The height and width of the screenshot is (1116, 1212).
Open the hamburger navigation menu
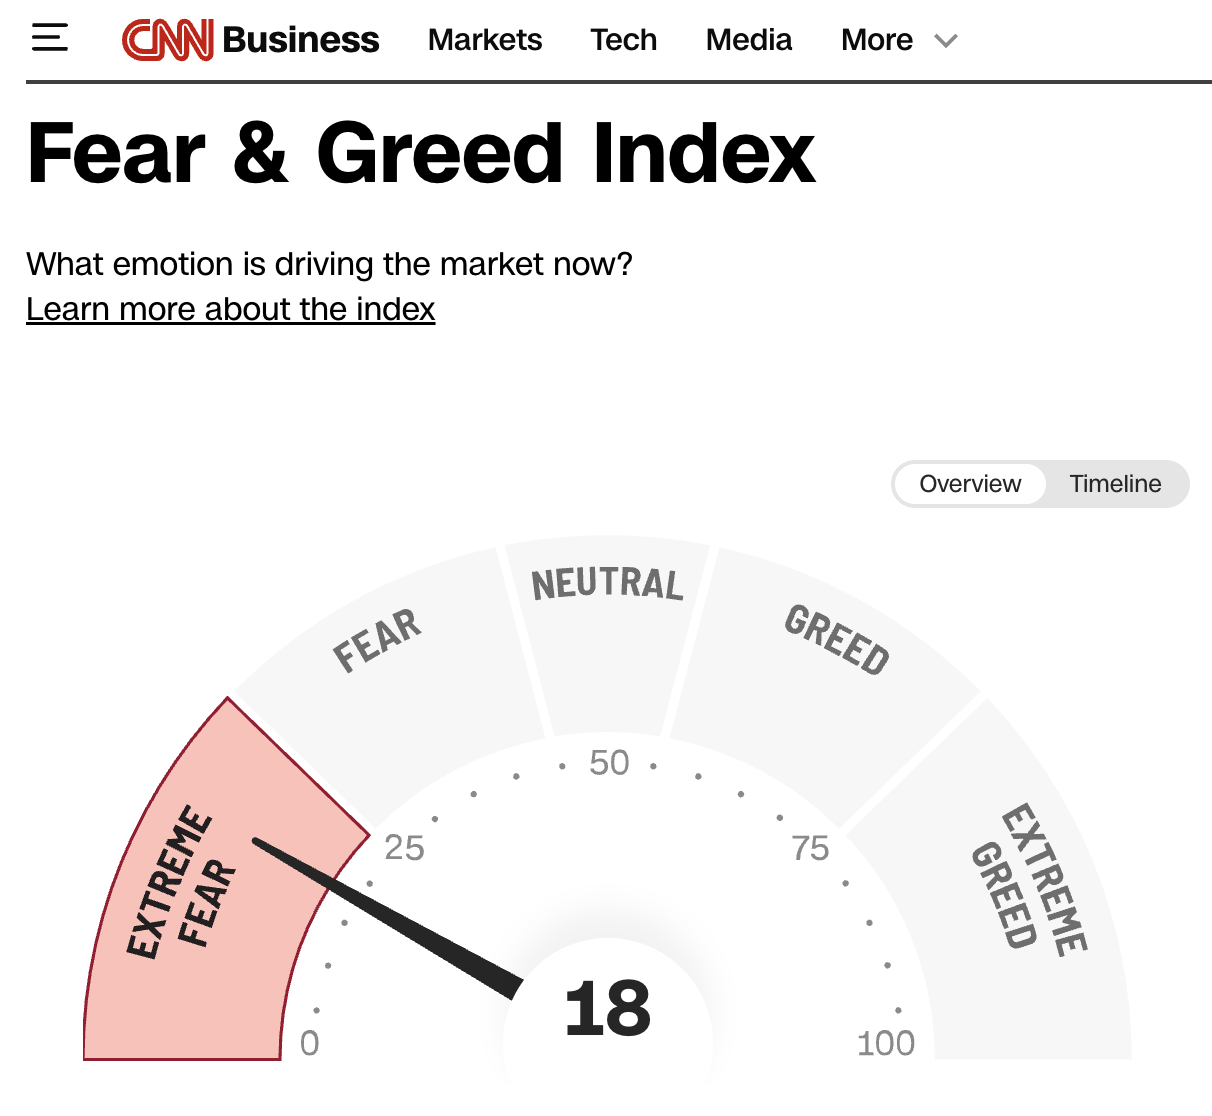pos(49,38)
